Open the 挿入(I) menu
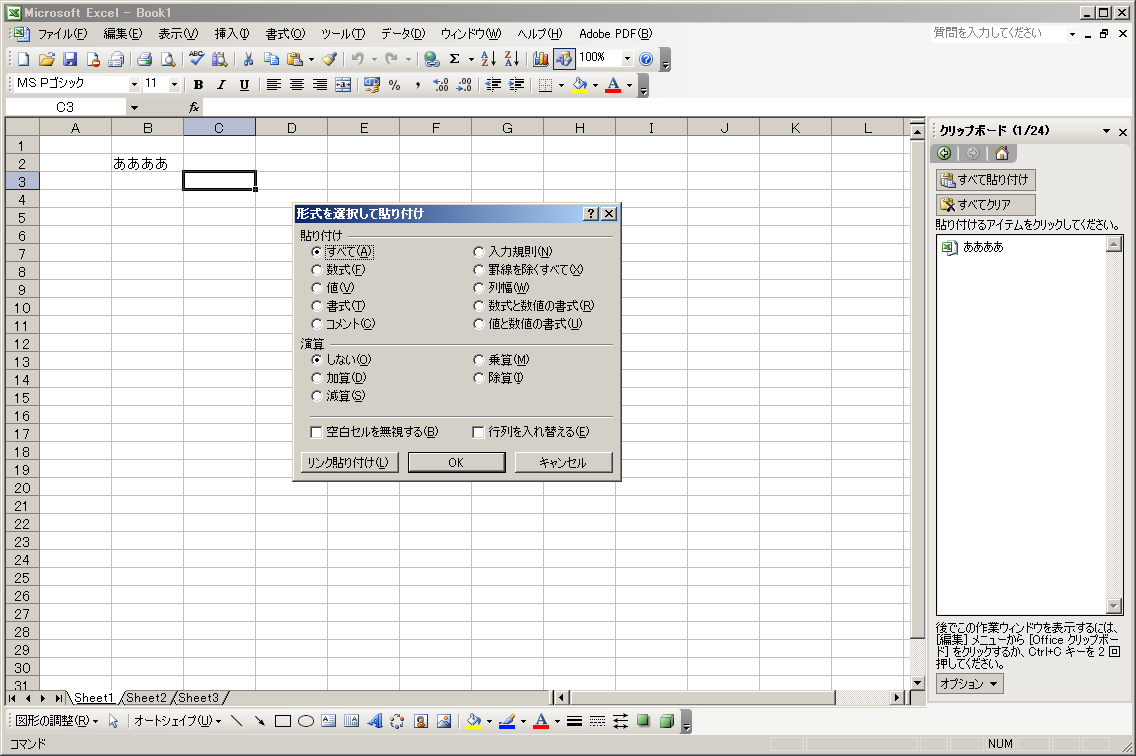 pyautogui.click(x=232, y=34)
